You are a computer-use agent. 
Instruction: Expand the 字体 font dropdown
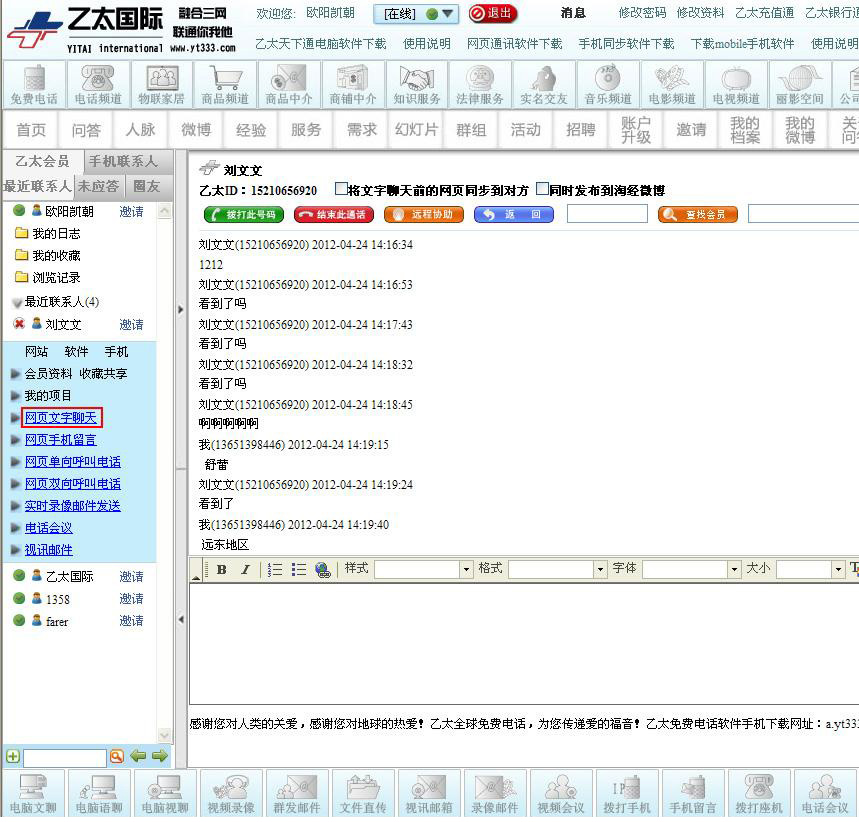[734, 569]
